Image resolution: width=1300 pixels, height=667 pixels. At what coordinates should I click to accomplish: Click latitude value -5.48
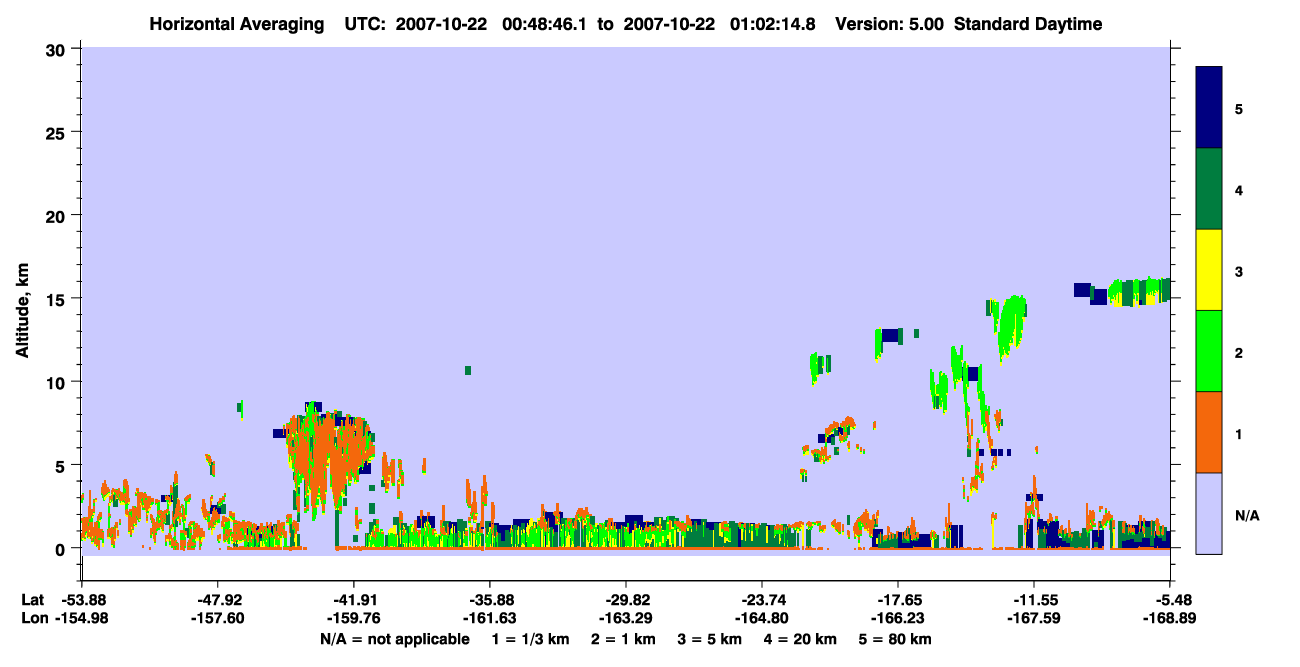1173,600
